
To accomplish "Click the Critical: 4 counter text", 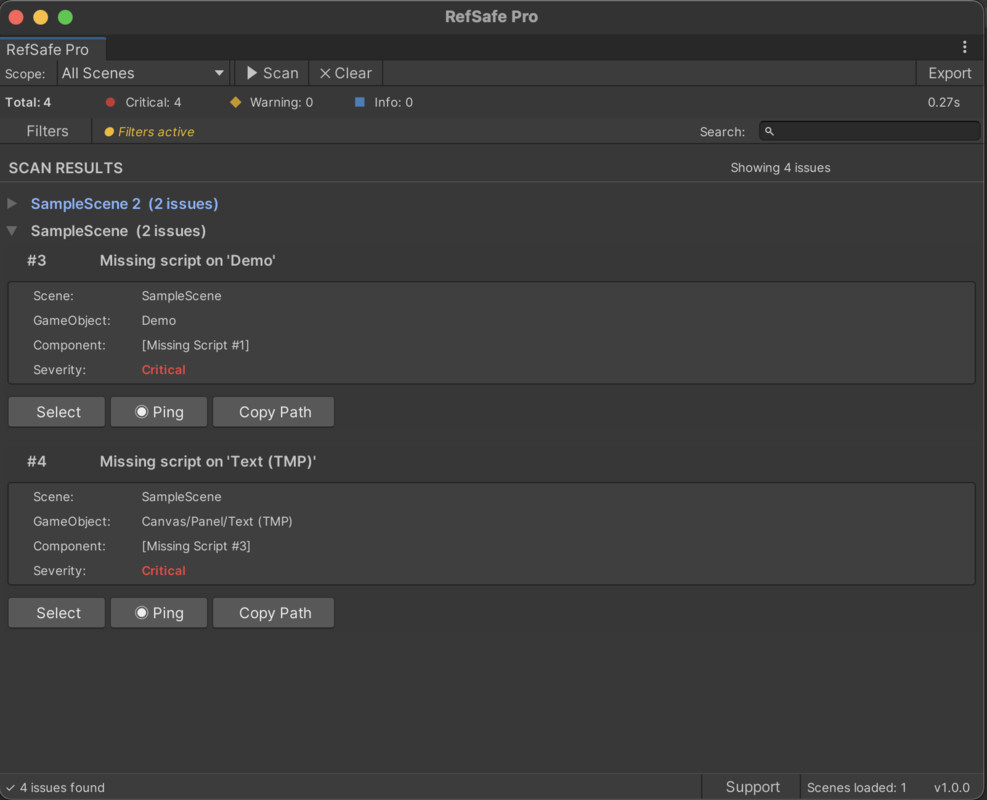I will [x=153, y=102].
